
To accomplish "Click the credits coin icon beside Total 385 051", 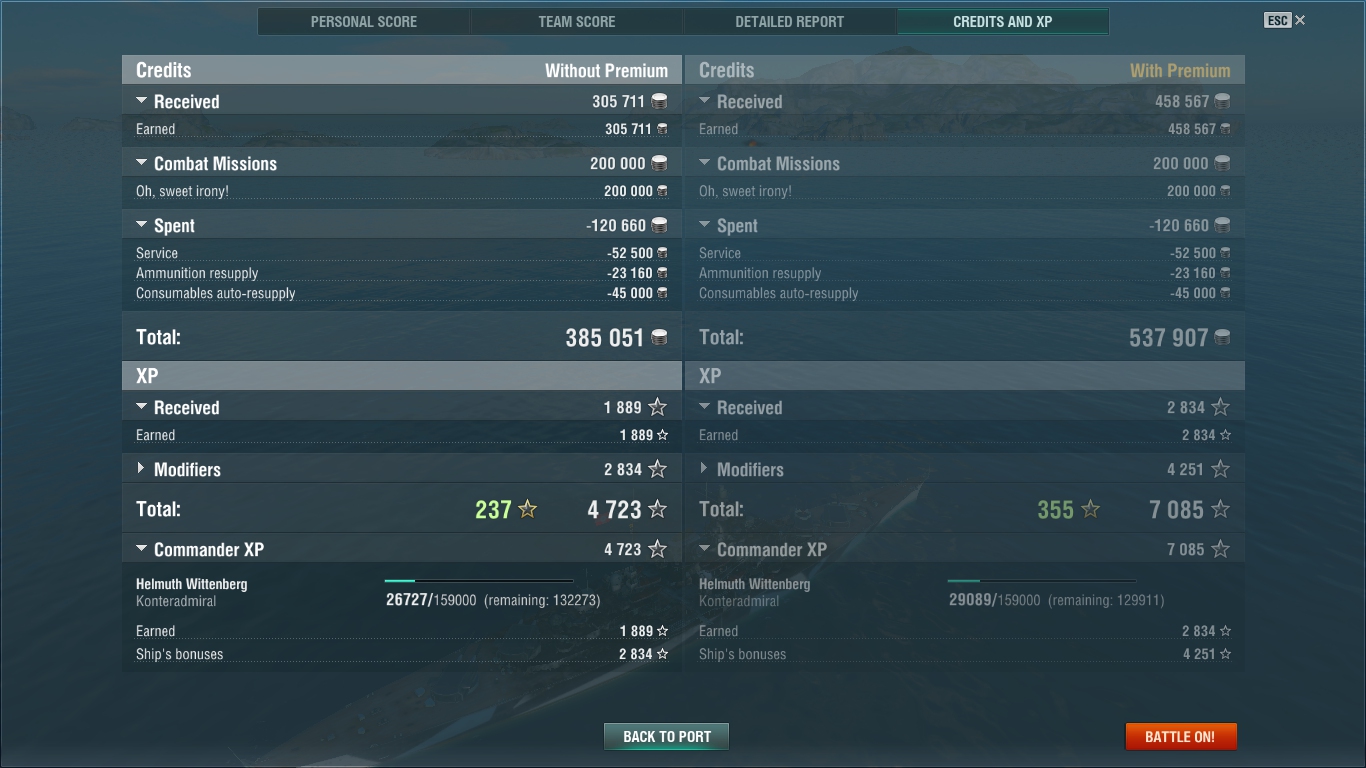I will [x=660, y=338].
